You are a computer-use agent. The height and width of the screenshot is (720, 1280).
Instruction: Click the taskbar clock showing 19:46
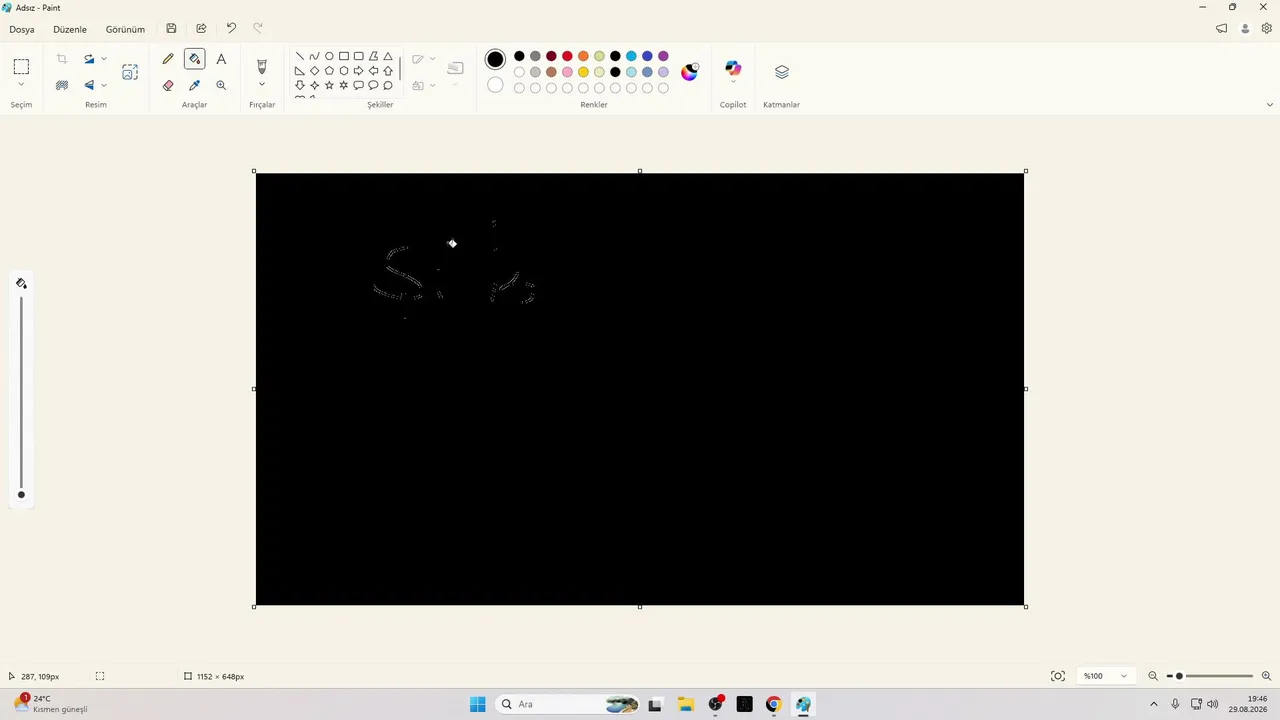(x=1247, y=704)
